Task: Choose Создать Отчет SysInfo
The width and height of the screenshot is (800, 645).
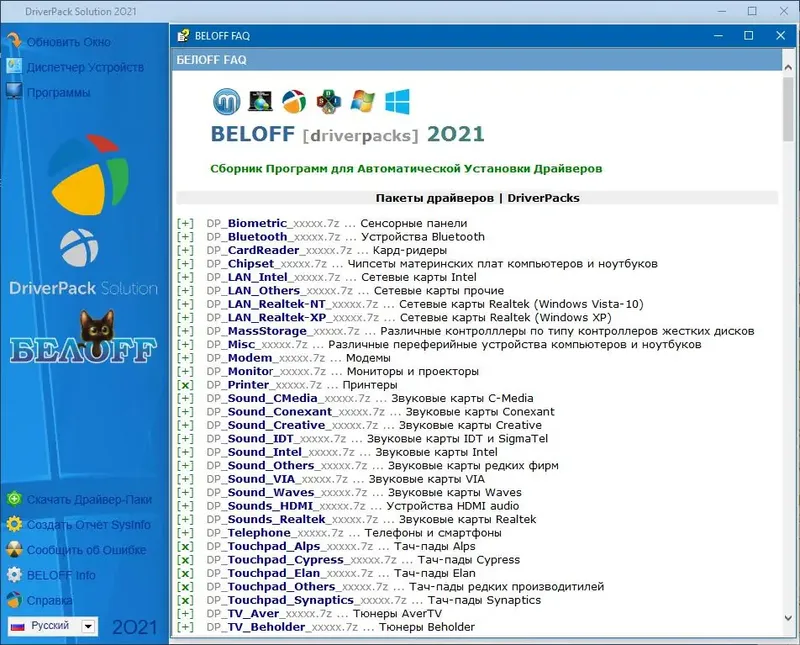Action: point(89,525)
